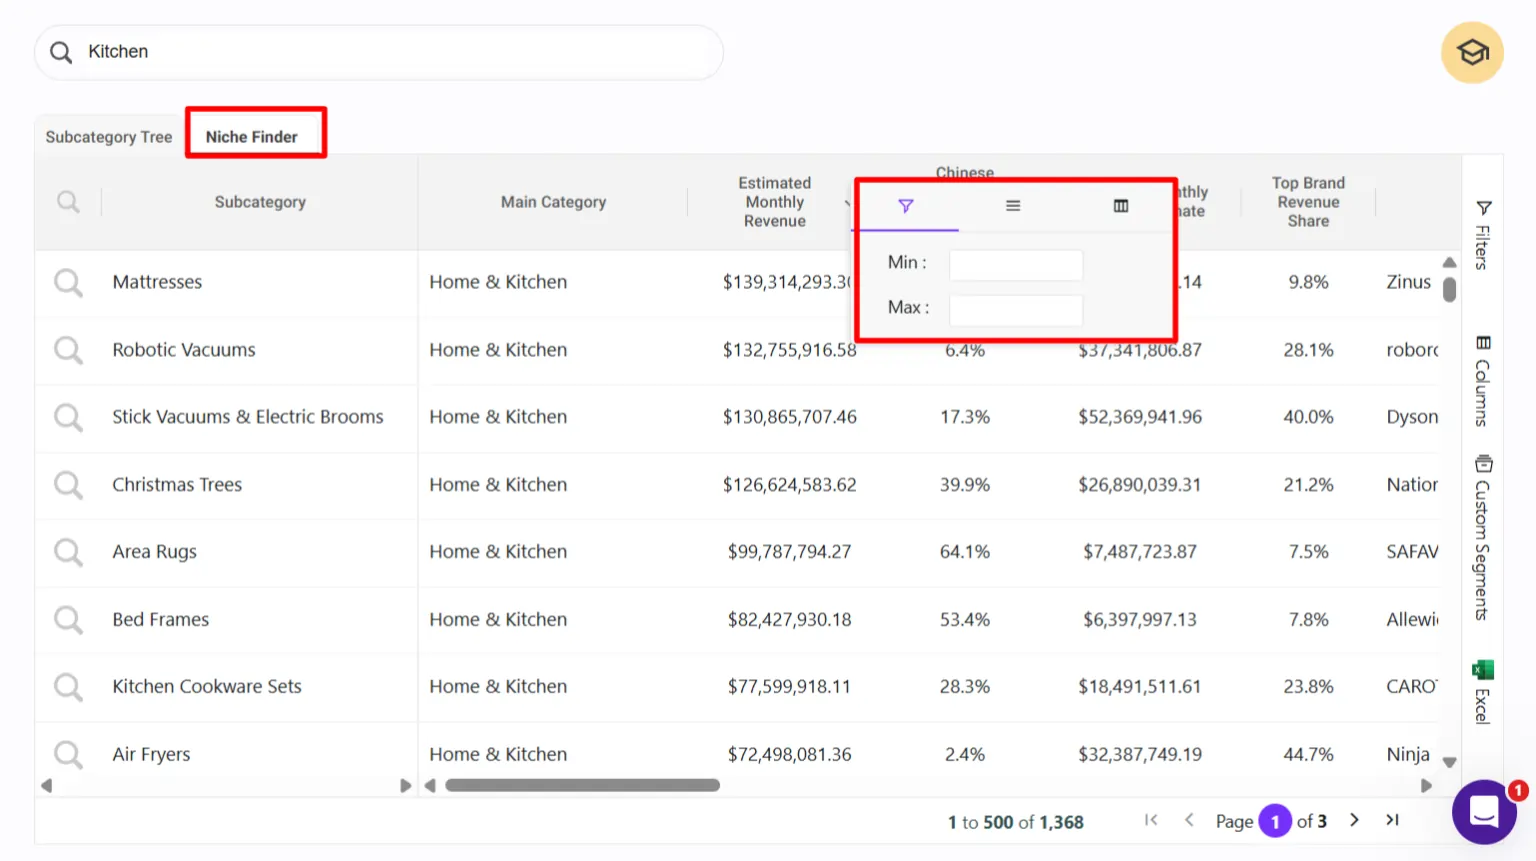The height and width of the screenshot is (861, 1536).
Task: Open the graduation cap academy icon
Action: click(x=1471, y=52)
